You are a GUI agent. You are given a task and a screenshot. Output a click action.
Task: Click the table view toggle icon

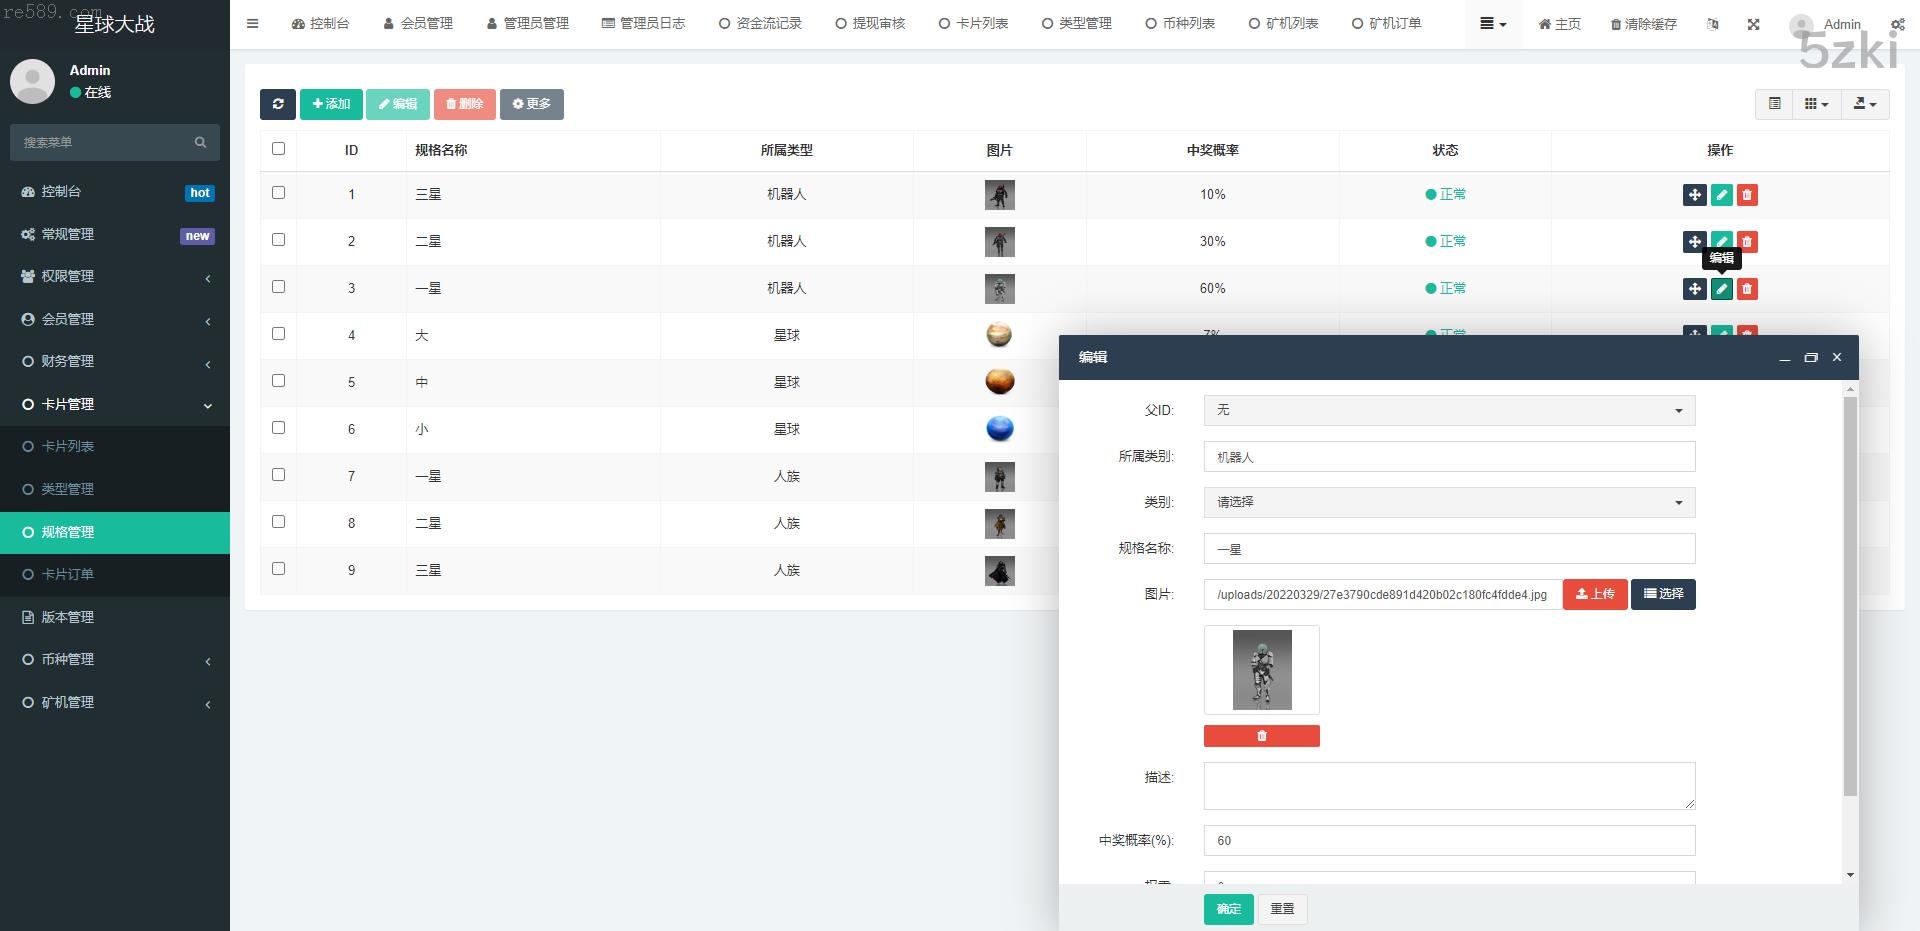tap(1774, 104)
